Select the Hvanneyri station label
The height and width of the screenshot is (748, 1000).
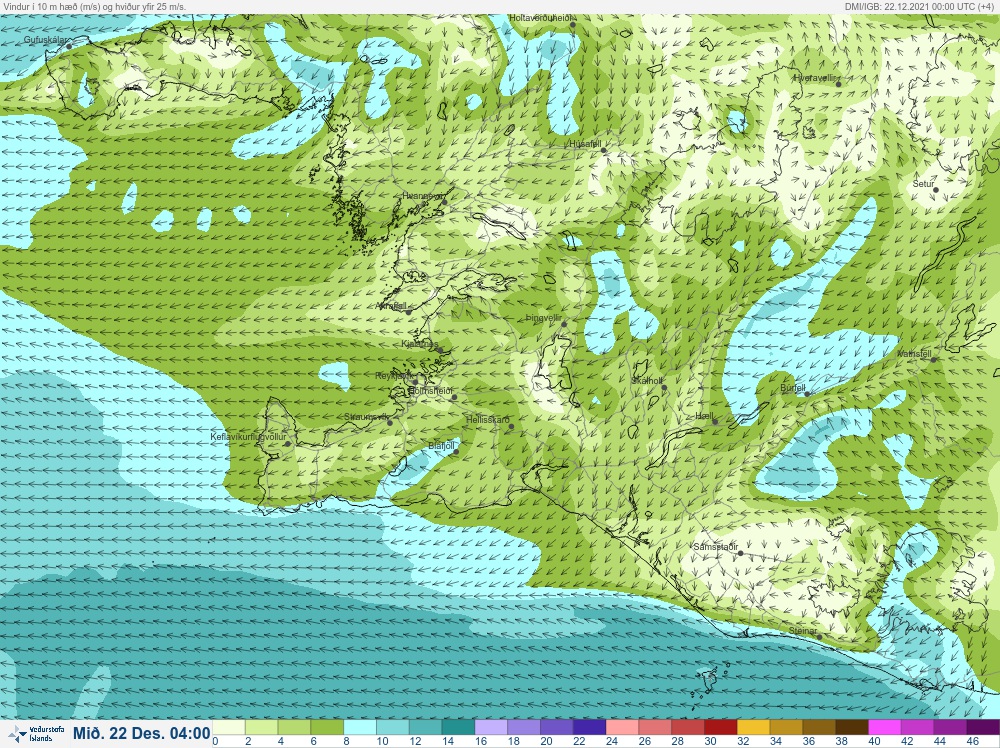coord(422,196)
